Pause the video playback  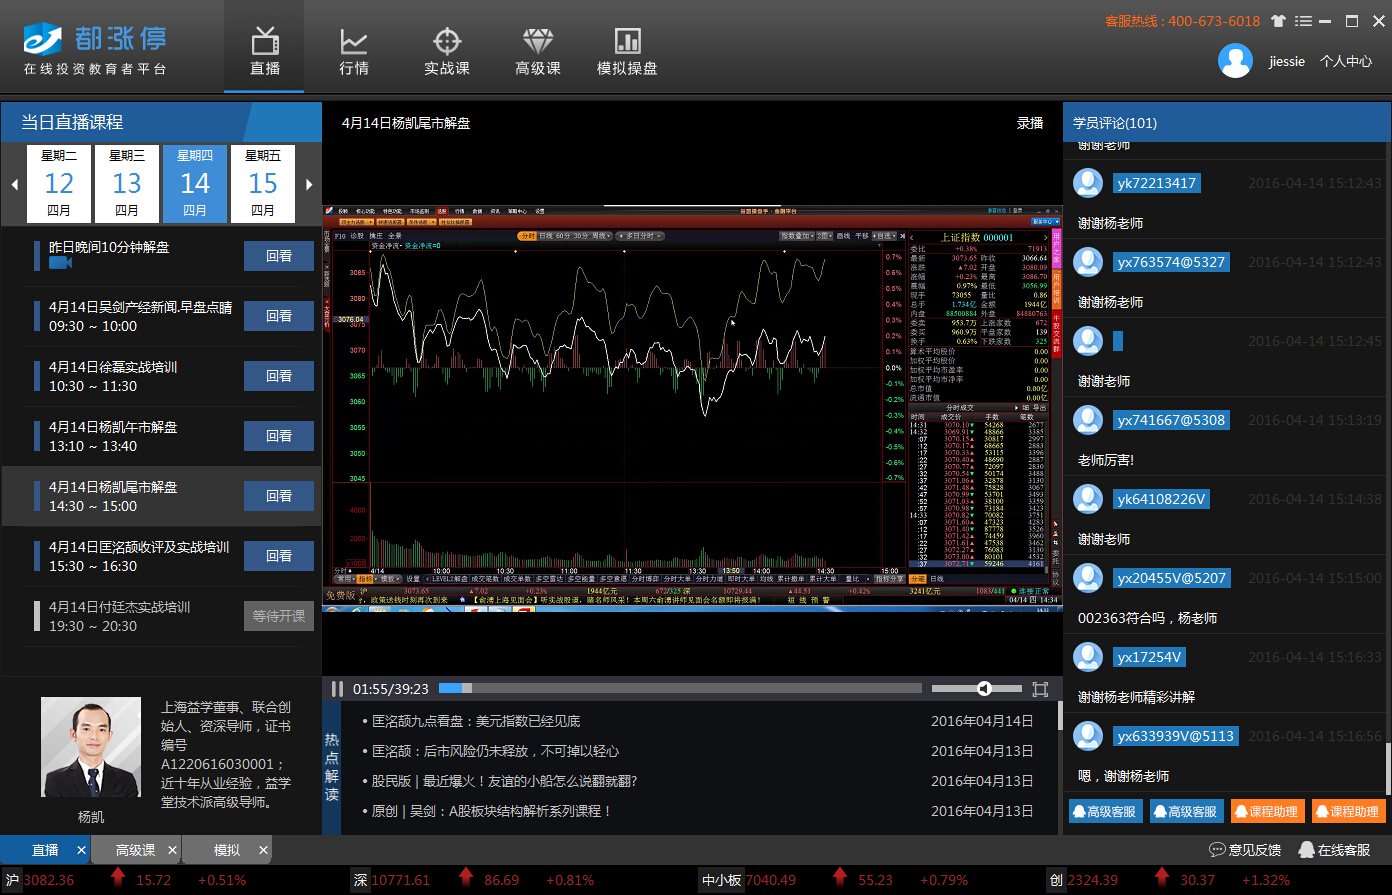coord(338,689)
